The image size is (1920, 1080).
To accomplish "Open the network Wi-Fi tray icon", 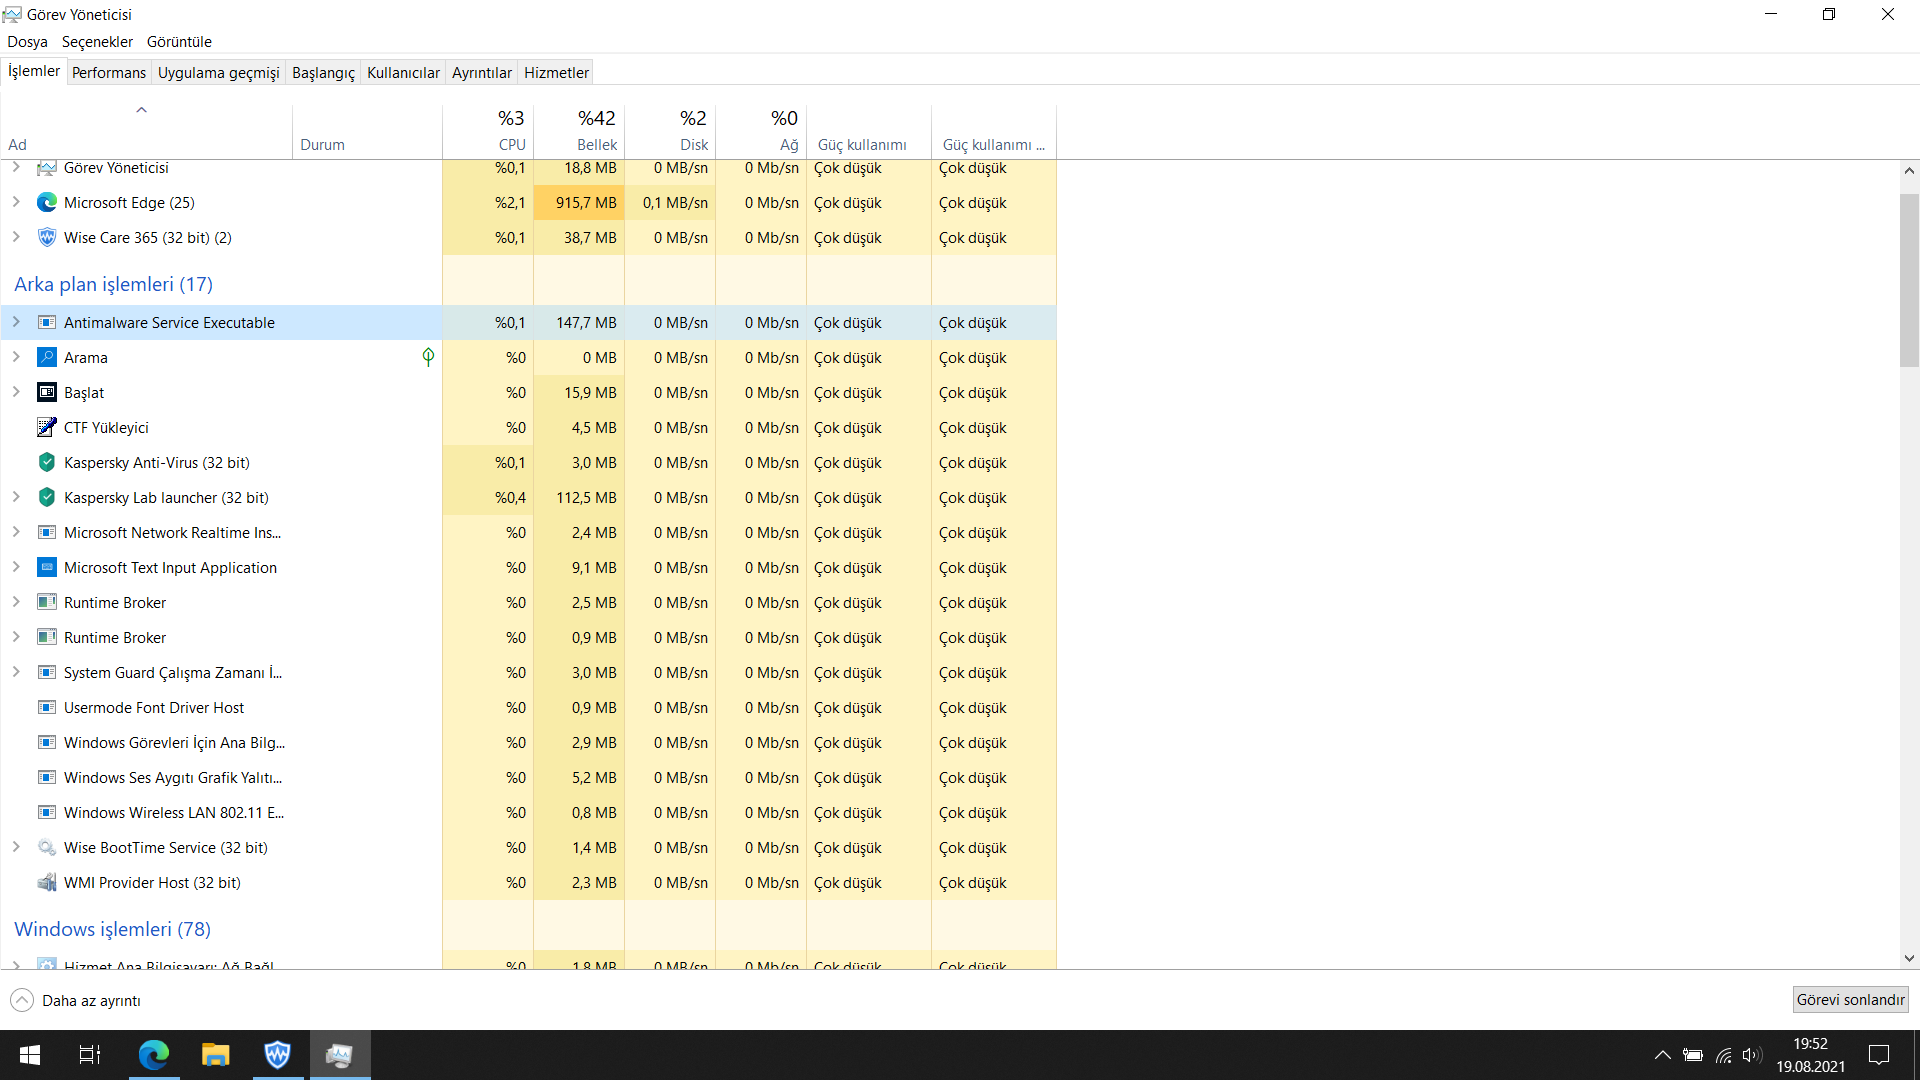I will 1723,1055.
